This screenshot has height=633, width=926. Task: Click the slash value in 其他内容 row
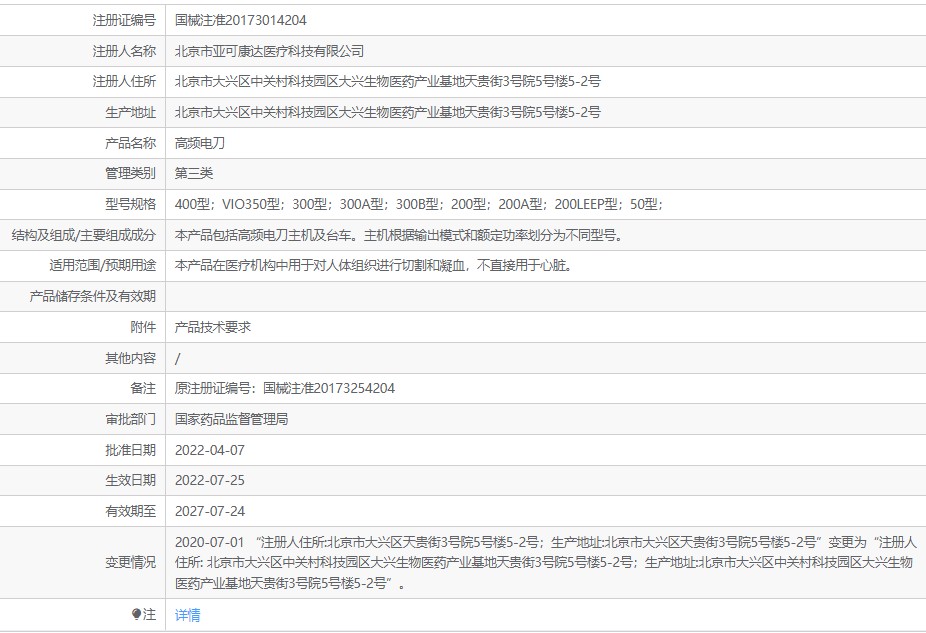[178, 358]
